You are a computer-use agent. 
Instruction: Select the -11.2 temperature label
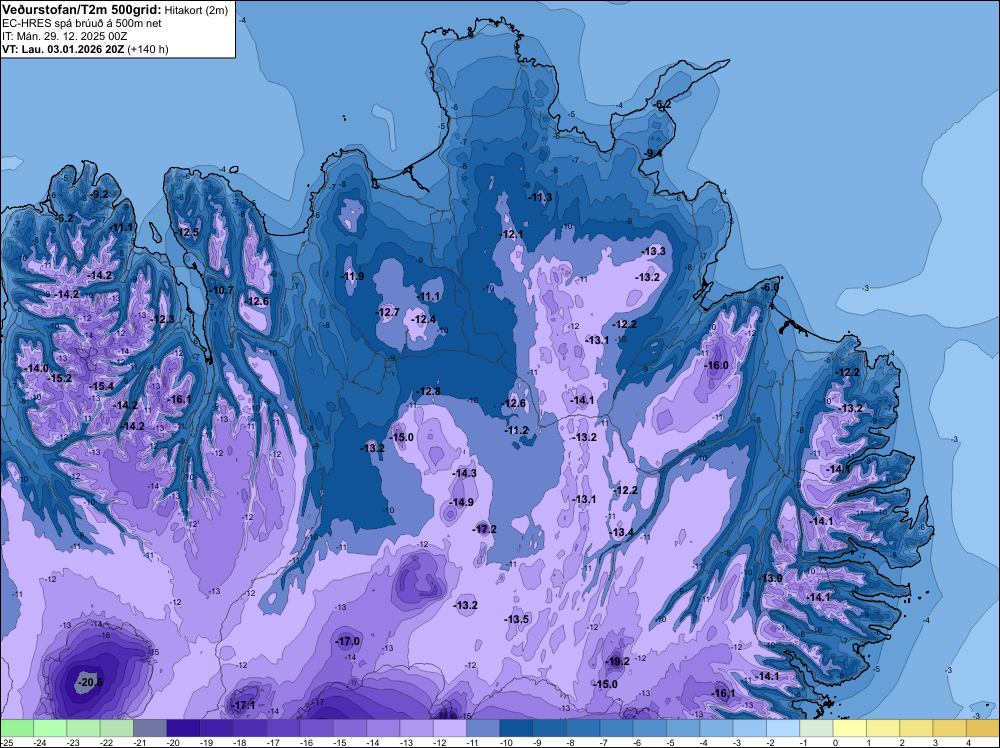tap(517, 430)
